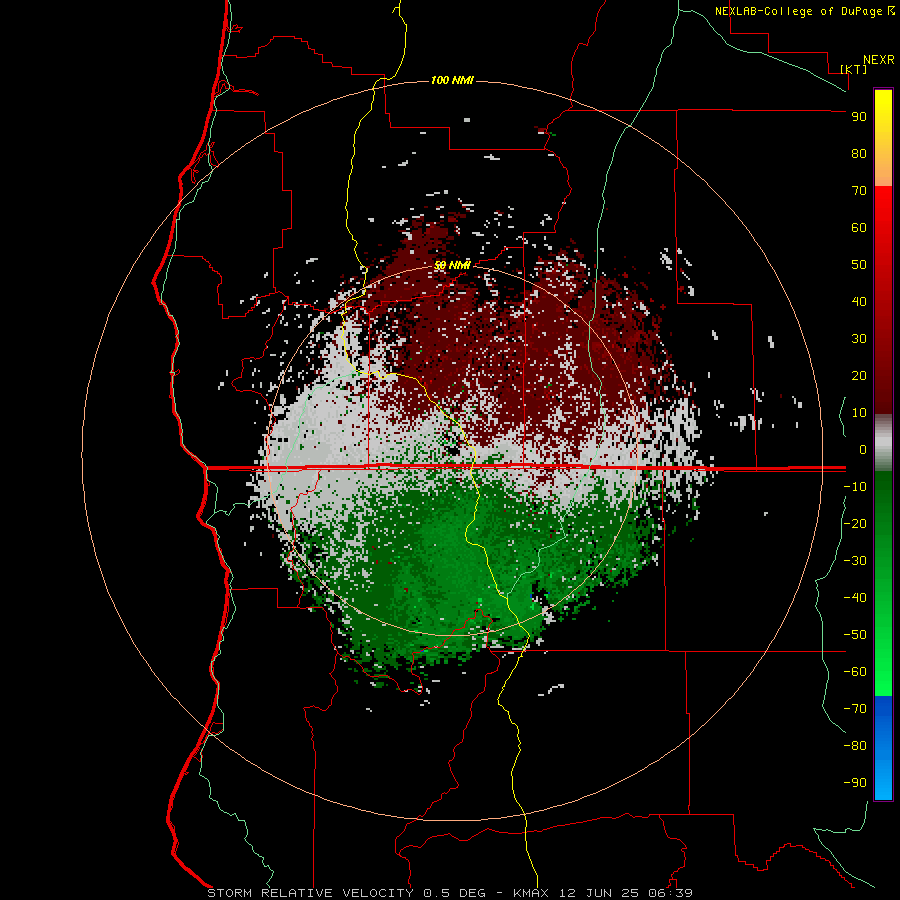Click the 06:39 timestamp in caption
900x900 pixels.
pyautogui.click(x=670, y=893)
